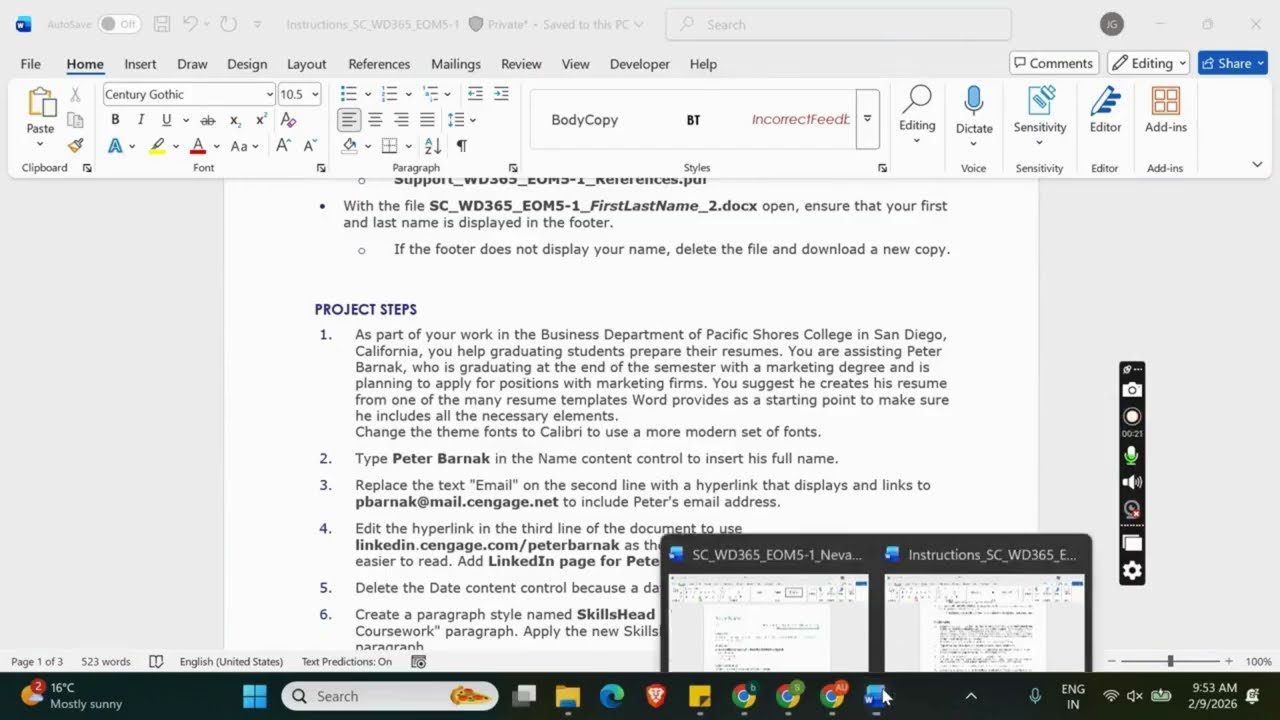This screenshot has width=1280, height=720.
Task: Click the Increase Font Size icon
Action: tap(283, 146)
